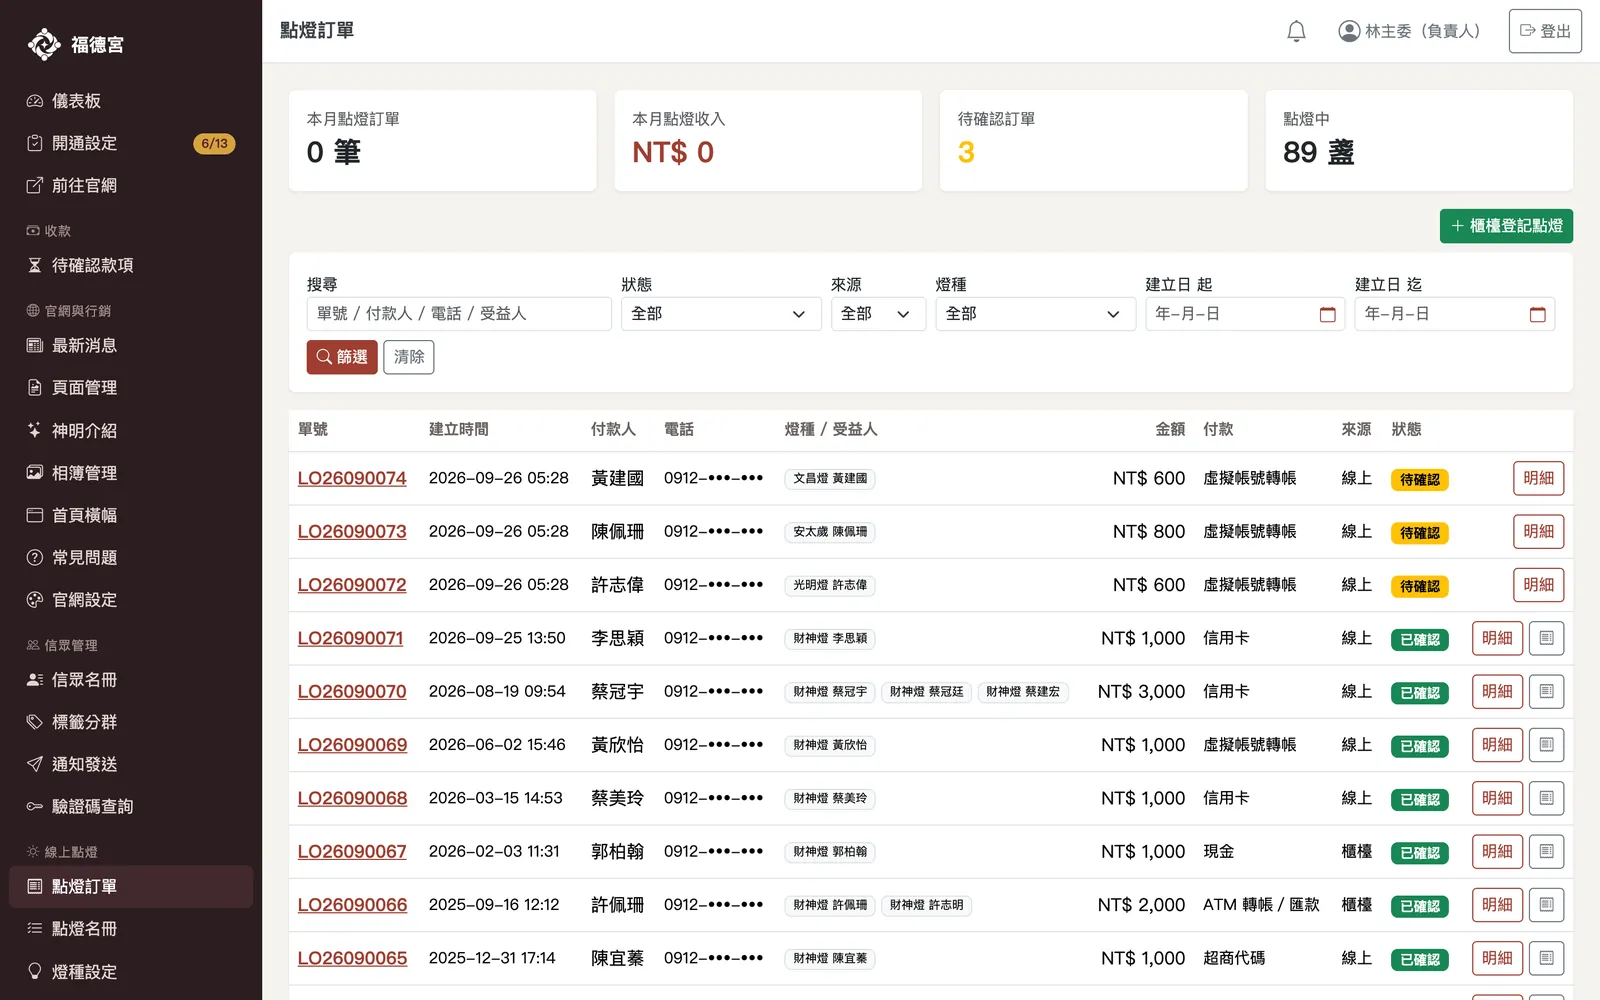Open 信眾名冊 list
Image resolution: width=1600 pixels, height=1000 pixels.
(x=131, y=679)
